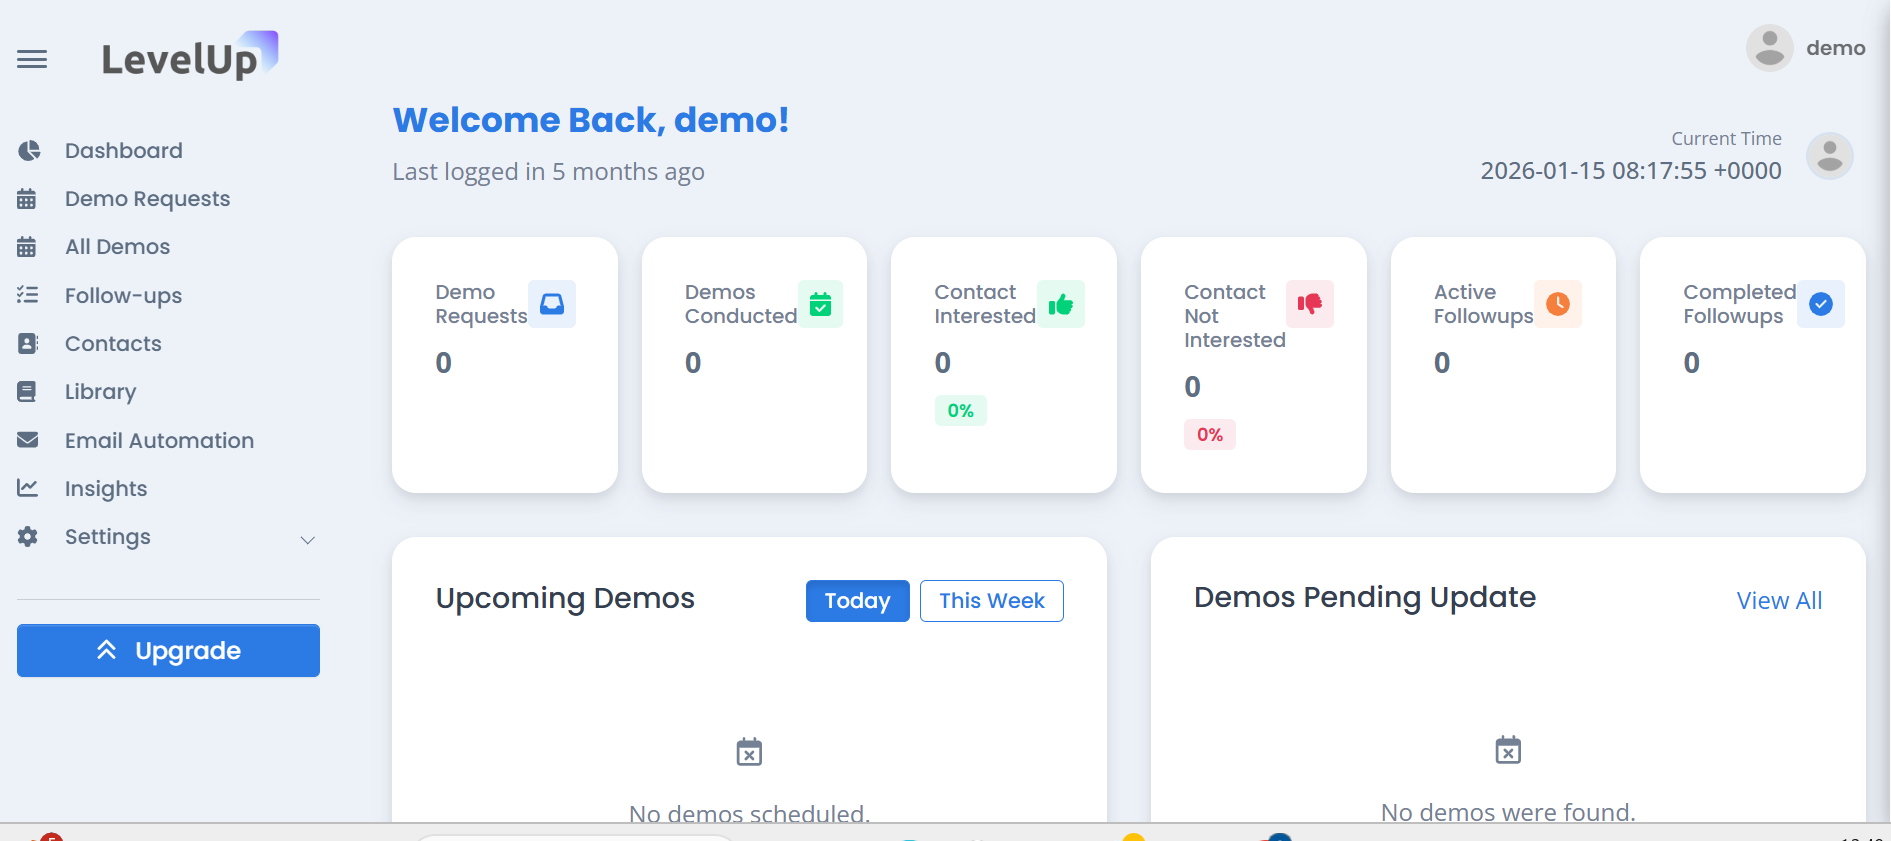This screenshot has width=1891, height=841.
Task: Click the 'Welcome Back, demo!' heading
Action: pos(591,120)
